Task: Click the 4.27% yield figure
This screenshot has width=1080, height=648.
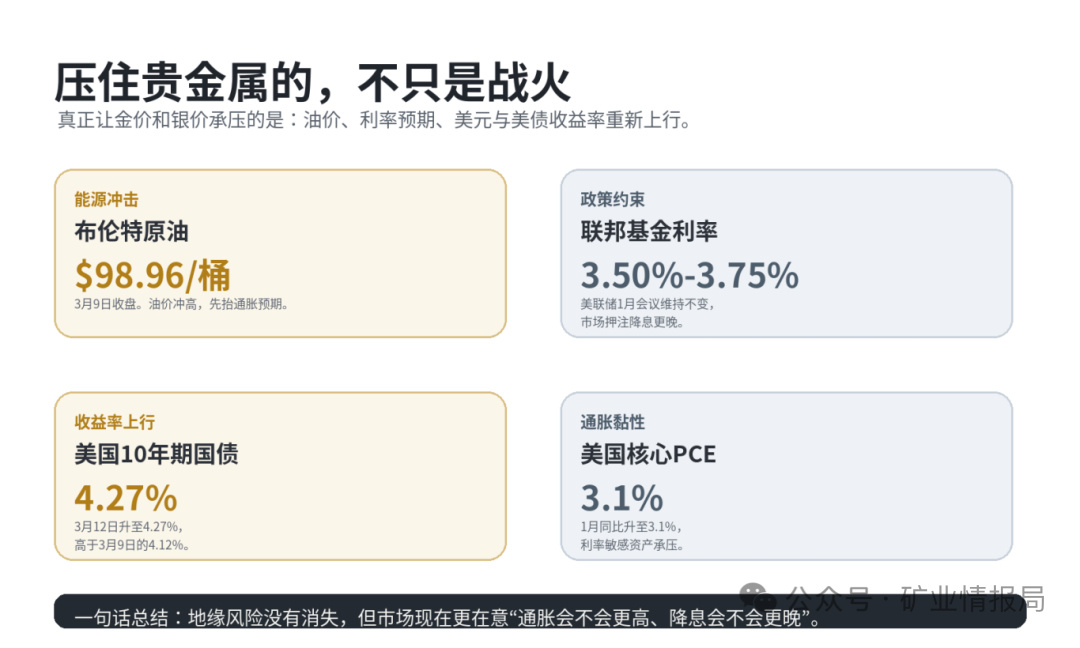Action: point(126,498)
